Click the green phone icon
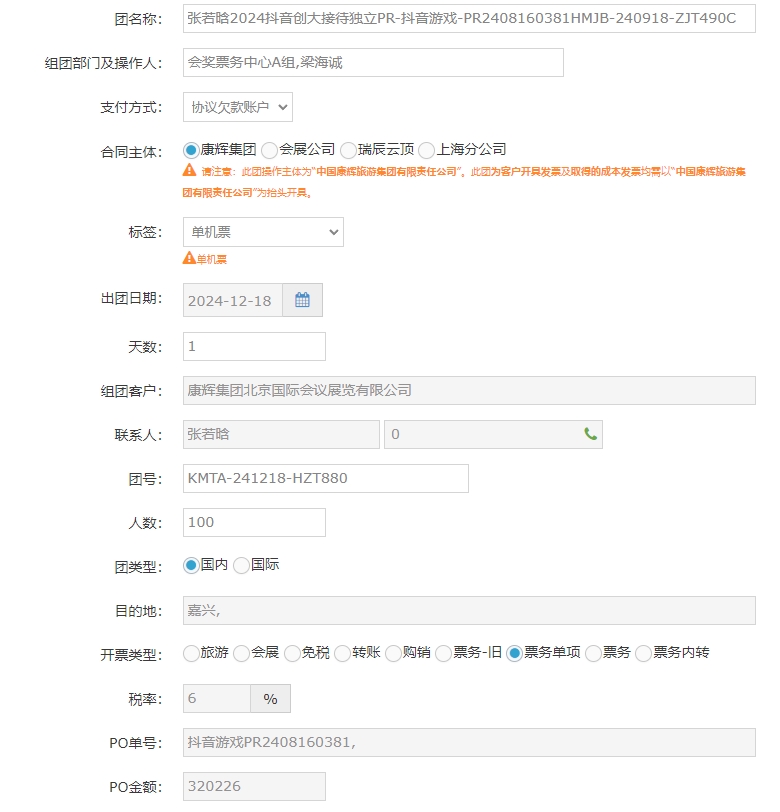 click(590, 435)
